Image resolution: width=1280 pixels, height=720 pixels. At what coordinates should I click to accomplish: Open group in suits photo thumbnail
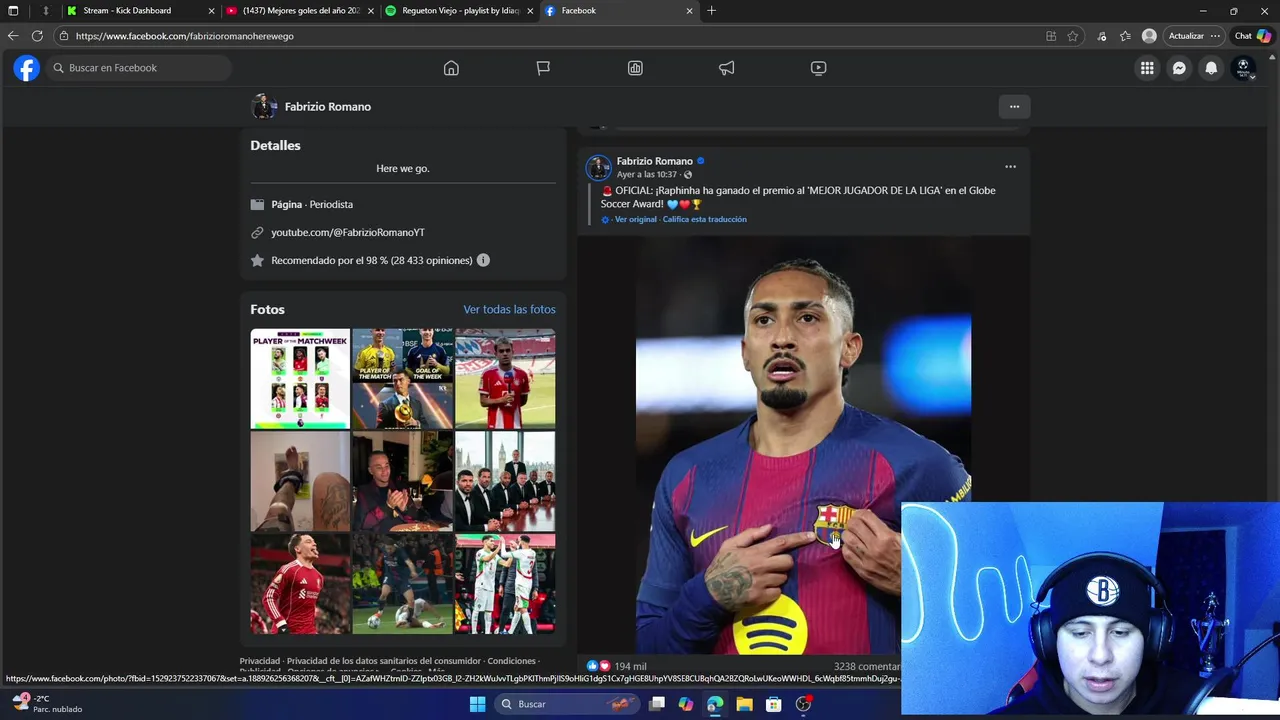(x=505, y=481)
